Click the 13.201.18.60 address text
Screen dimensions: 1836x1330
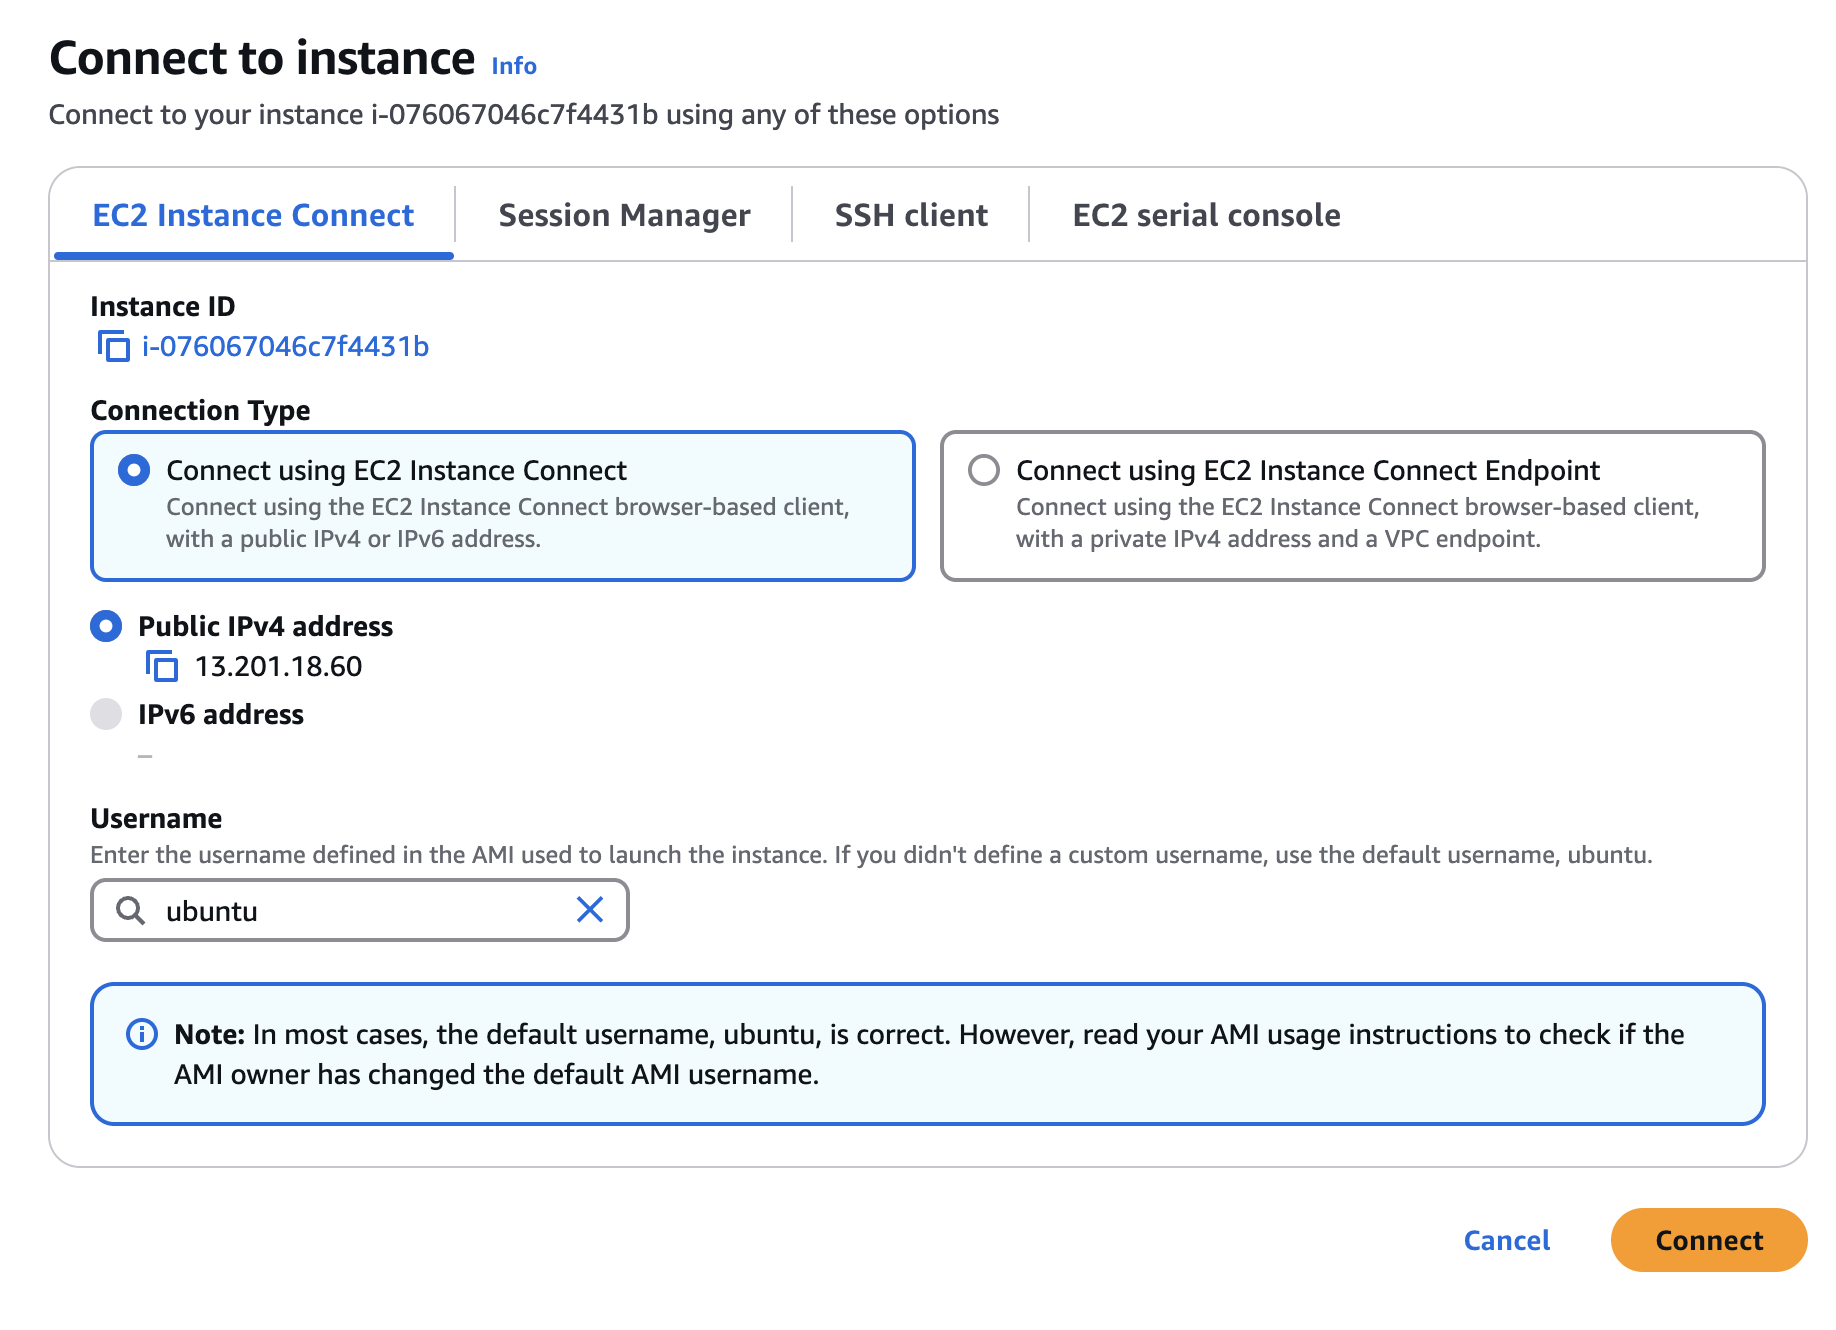[x=278, y=666]
